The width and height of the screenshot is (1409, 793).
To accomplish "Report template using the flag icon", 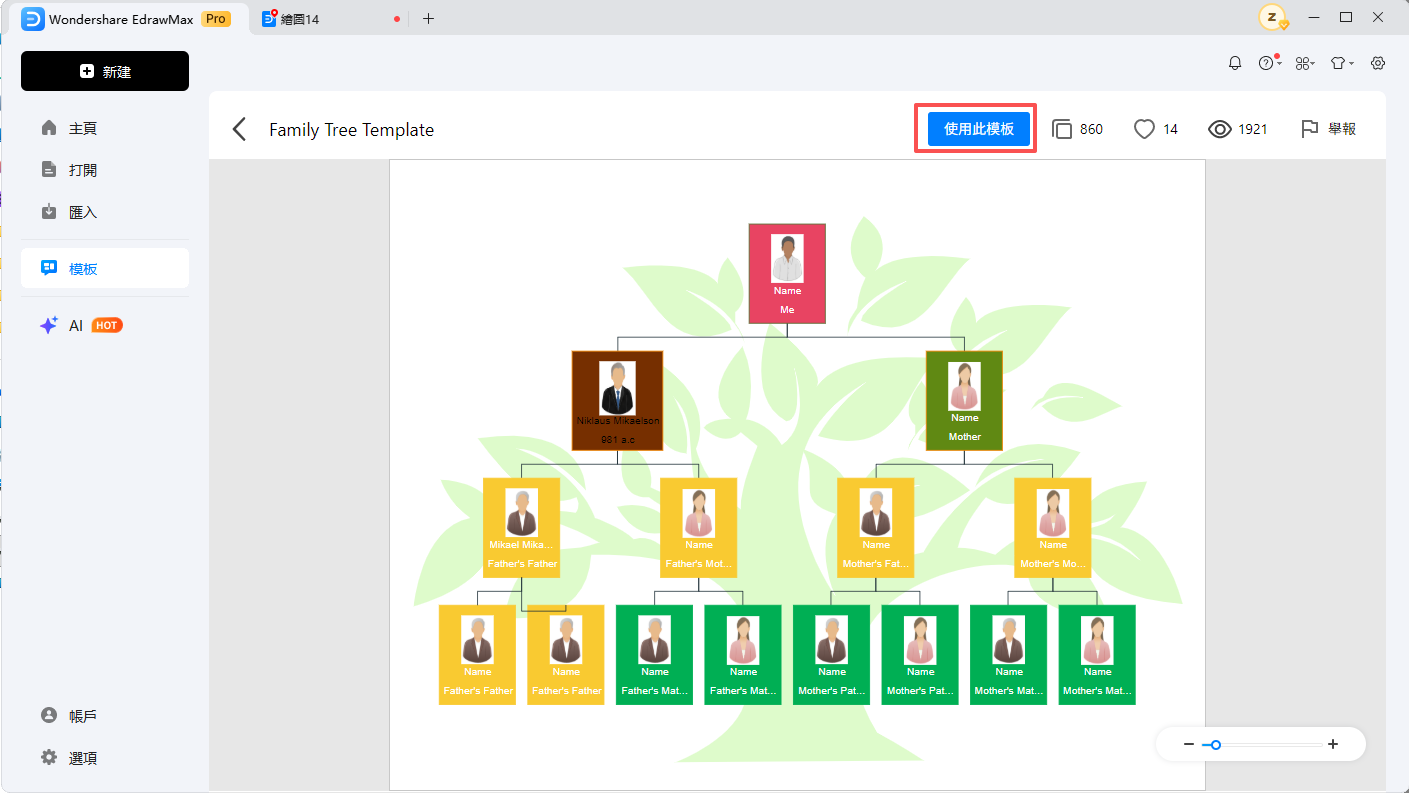I will pyautogui.click(x=1309, y=129).
